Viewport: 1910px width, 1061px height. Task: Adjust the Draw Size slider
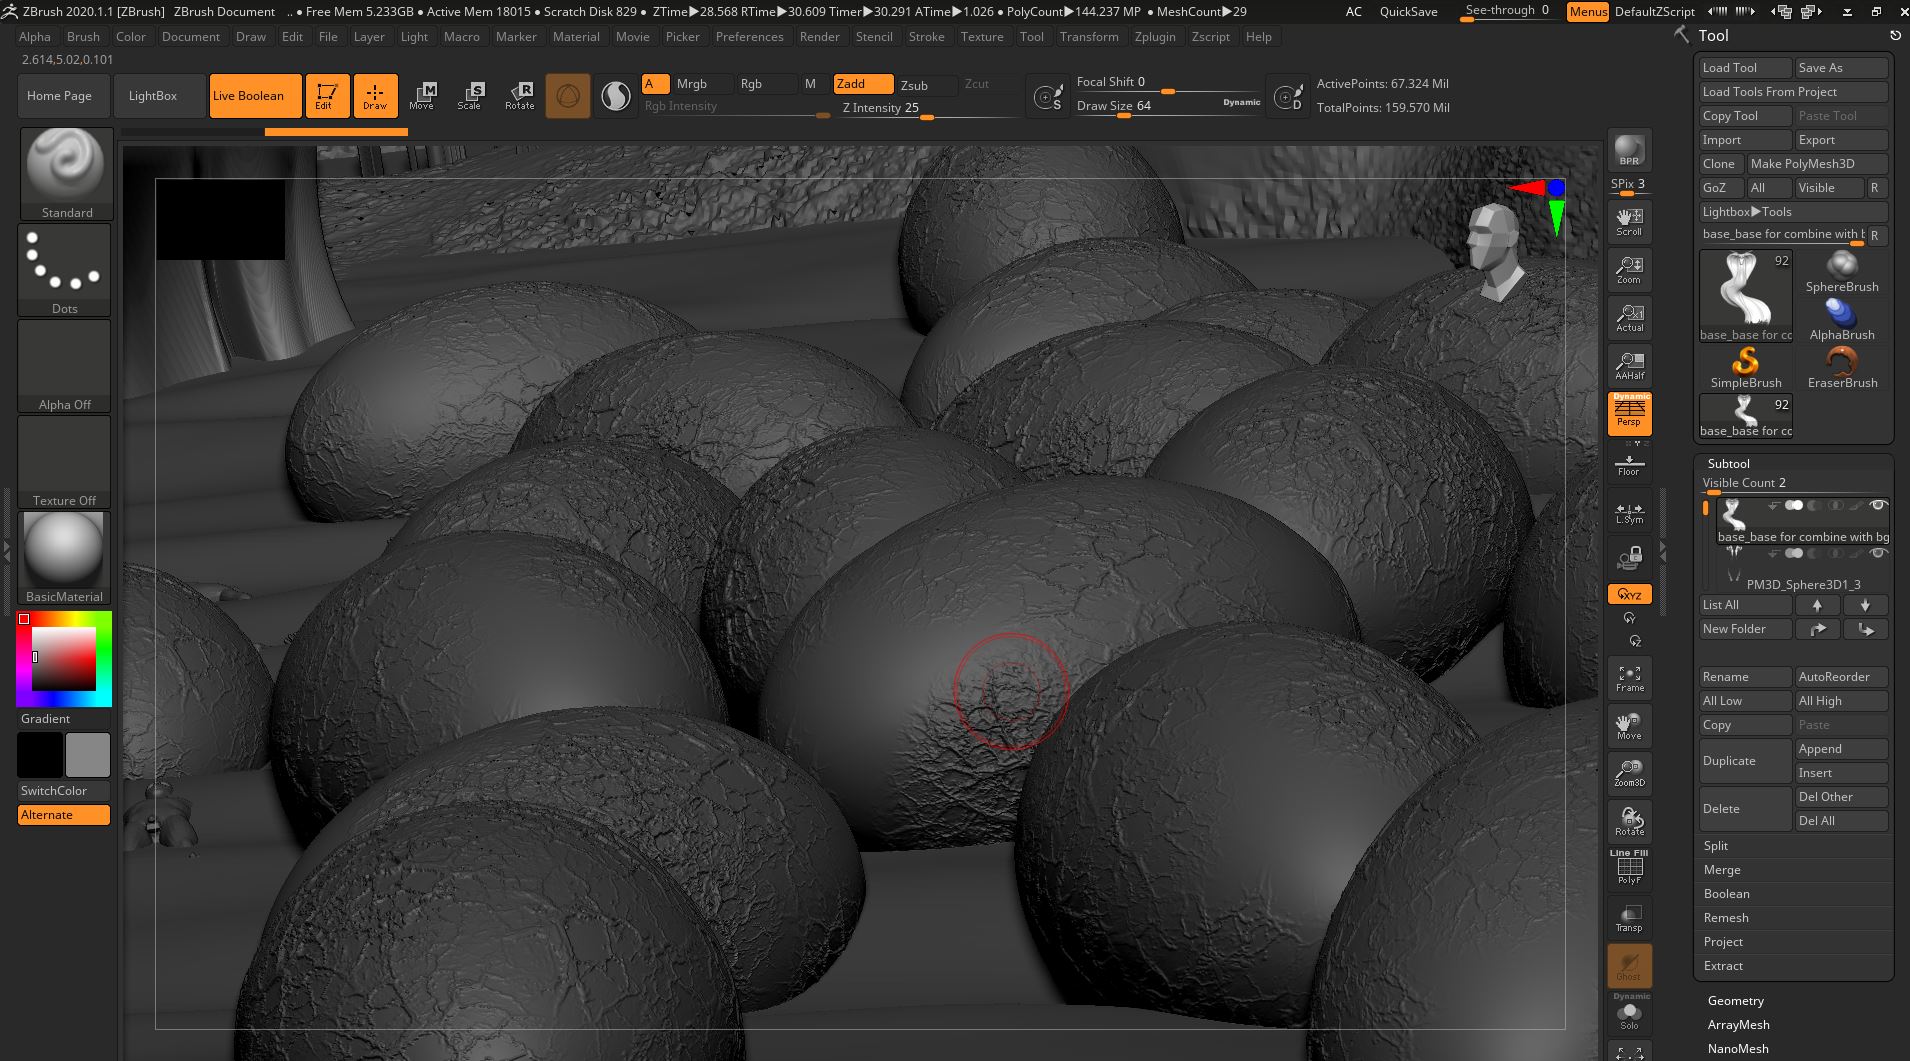click(1168, 106)
